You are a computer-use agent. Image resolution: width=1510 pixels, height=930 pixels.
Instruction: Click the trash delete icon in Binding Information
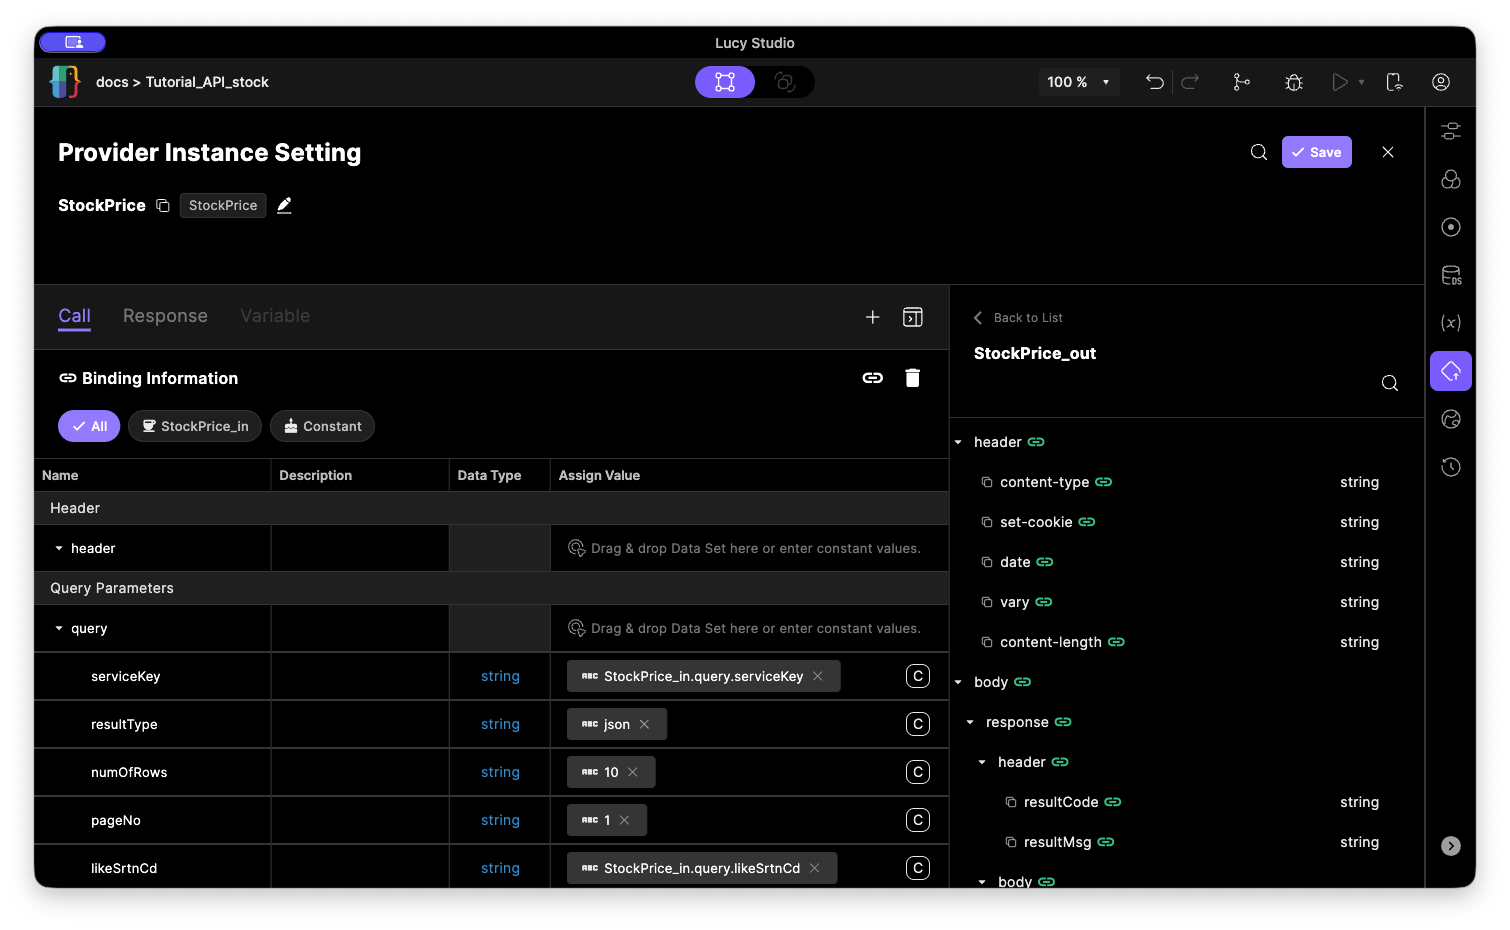pyautogui.click(x=913, y=378)
